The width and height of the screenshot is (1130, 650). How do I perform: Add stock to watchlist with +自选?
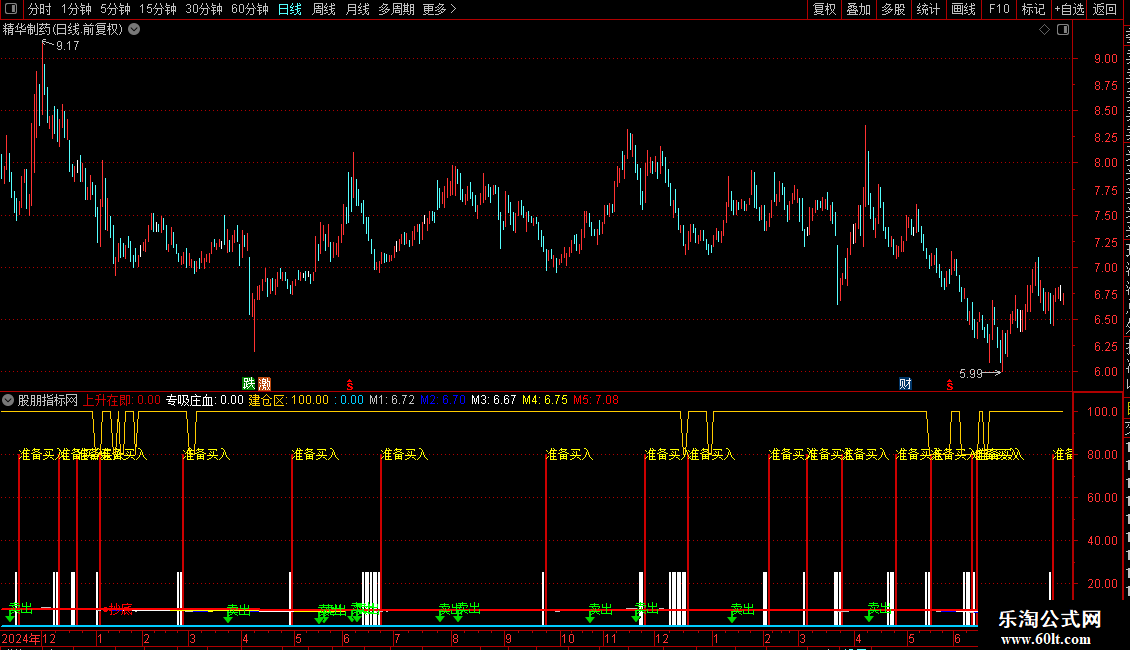(x=1069, y=9)
